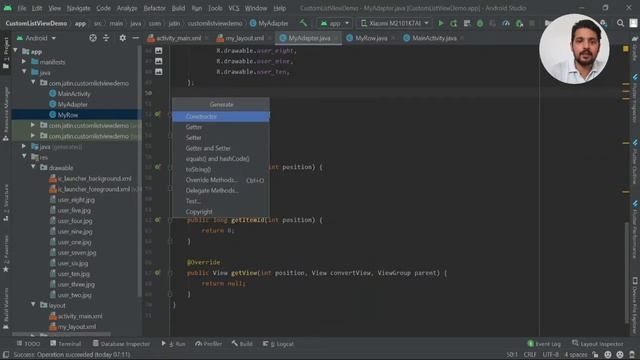This screenshot has height=360, width=640.
Task: Select user_seven.jpg file
Action: [77, 253]
